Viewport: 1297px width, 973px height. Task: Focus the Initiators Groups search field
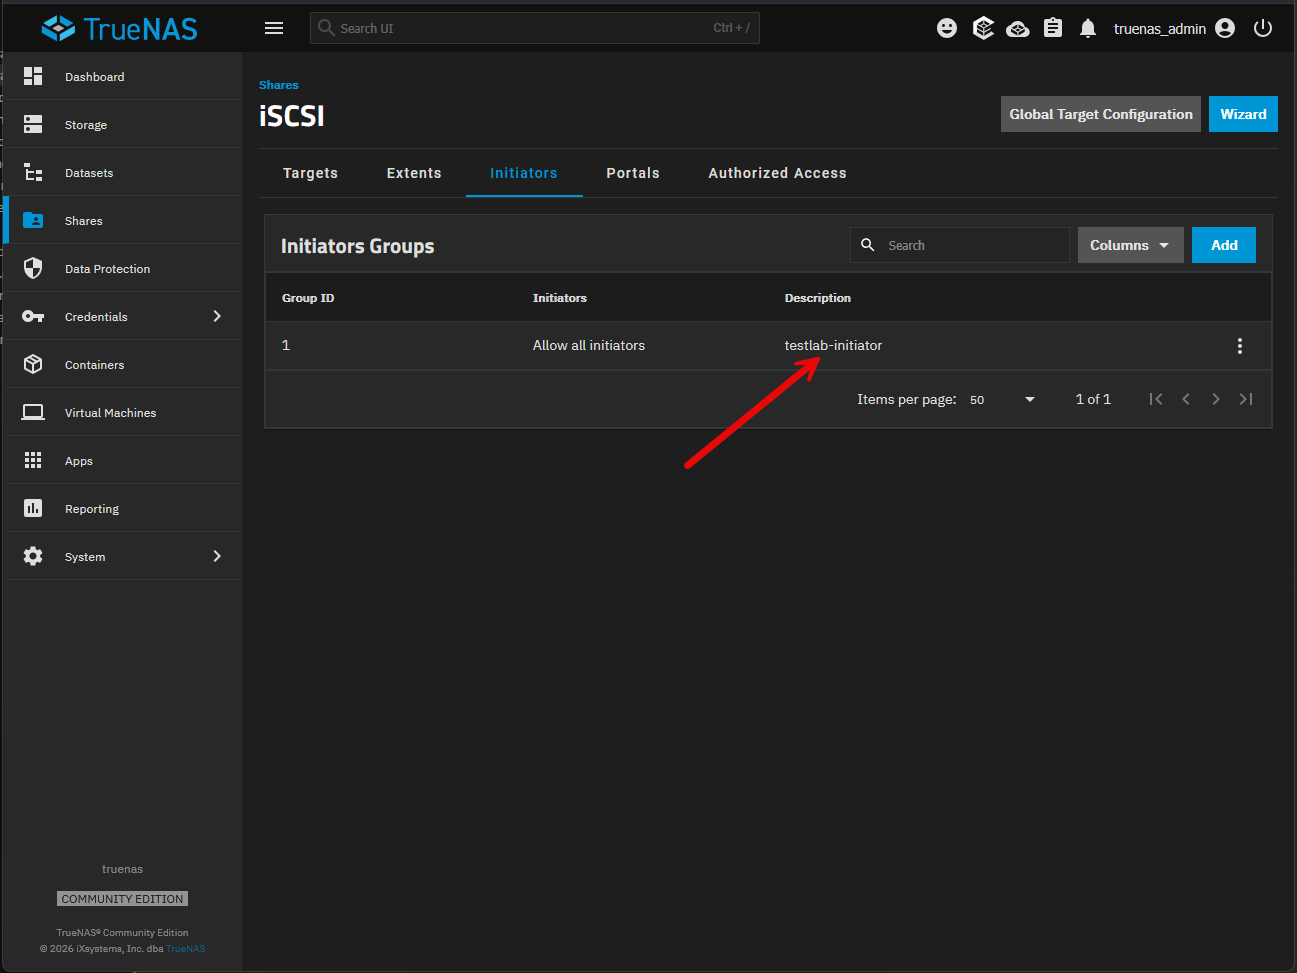960,245
